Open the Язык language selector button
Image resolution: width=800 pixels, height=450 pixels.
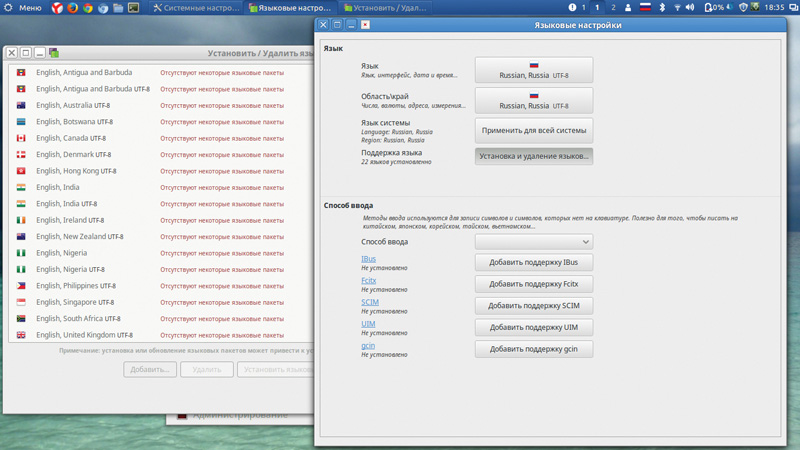coord(534,70)
